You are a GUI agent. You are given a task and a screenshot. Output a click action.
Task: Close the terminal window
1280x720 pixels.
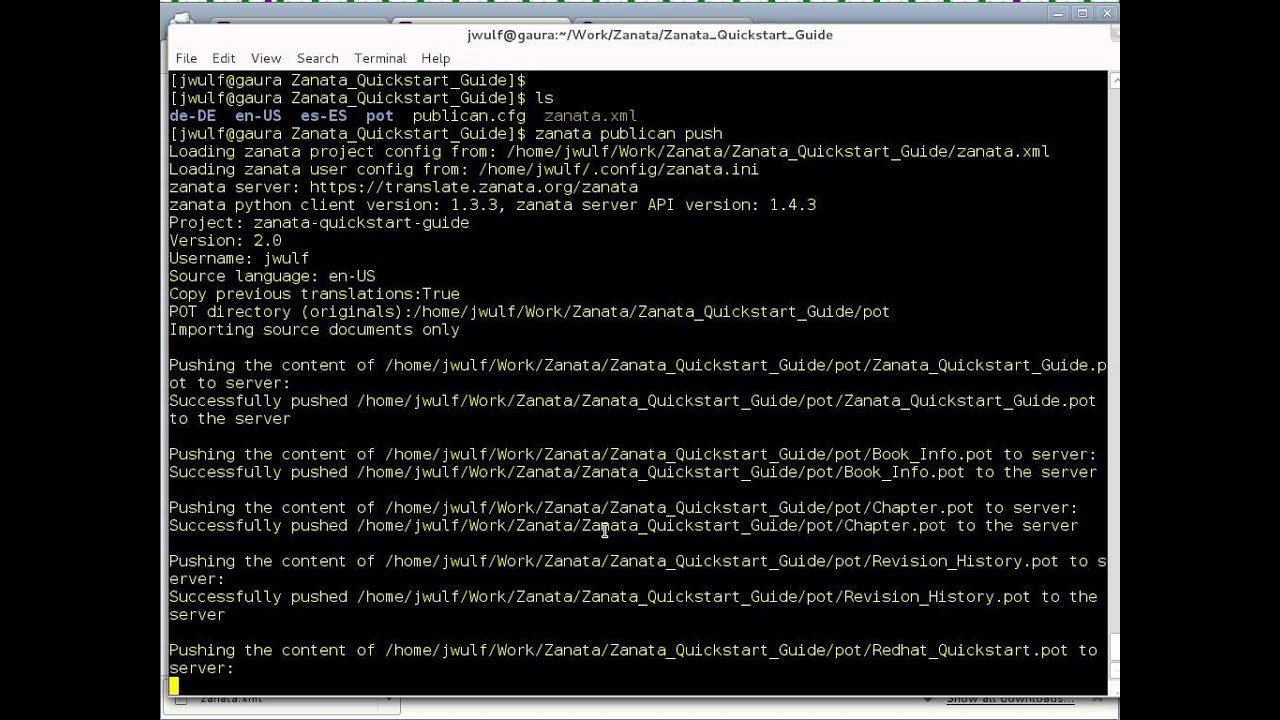(x=1107, y=14)
